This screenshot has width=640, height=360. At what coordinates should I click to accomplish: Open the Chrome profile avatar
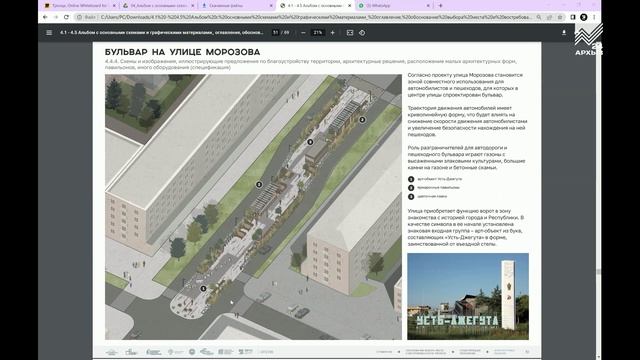tap(584, 17)
